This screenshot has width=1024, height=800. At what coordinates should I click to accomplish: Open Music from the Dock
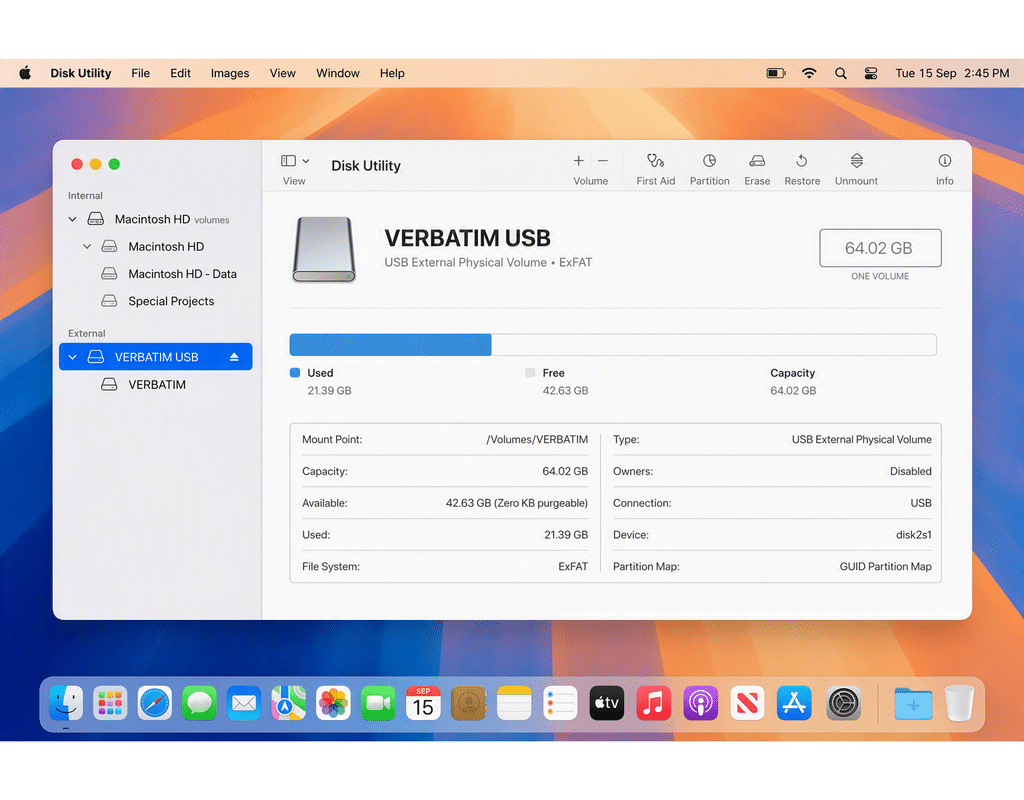click(653, 703)
